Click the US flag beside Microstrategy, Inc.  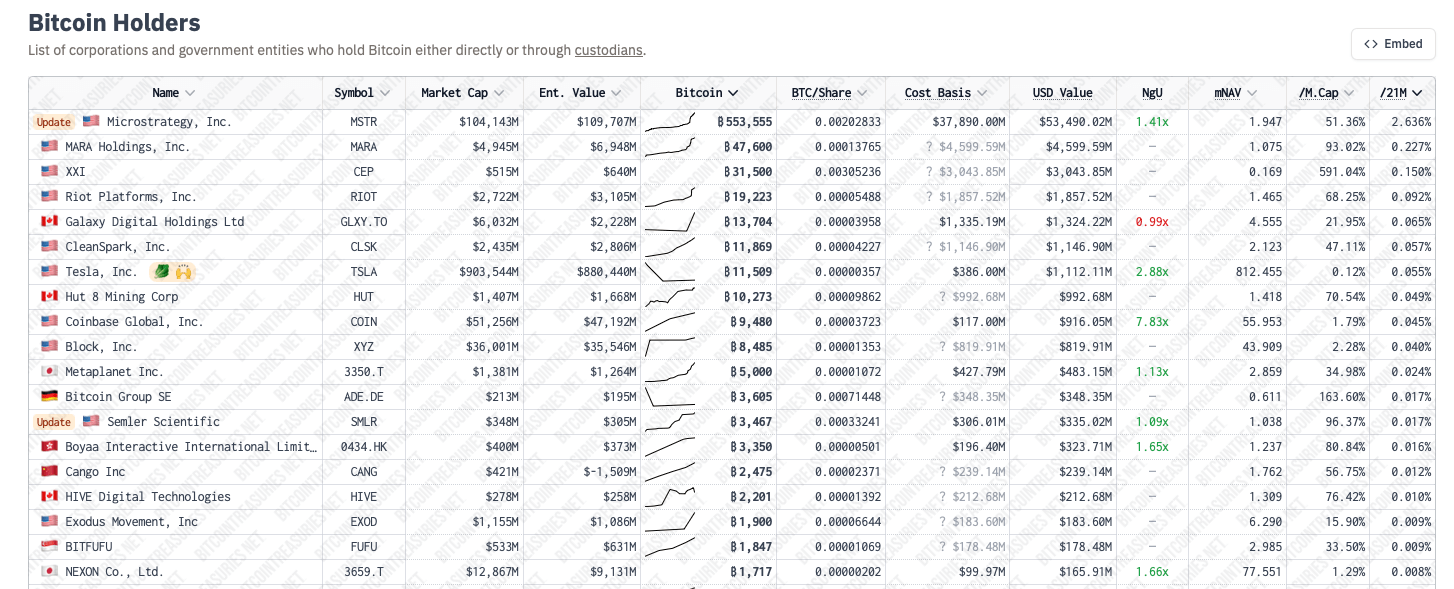tap(91, 122)
